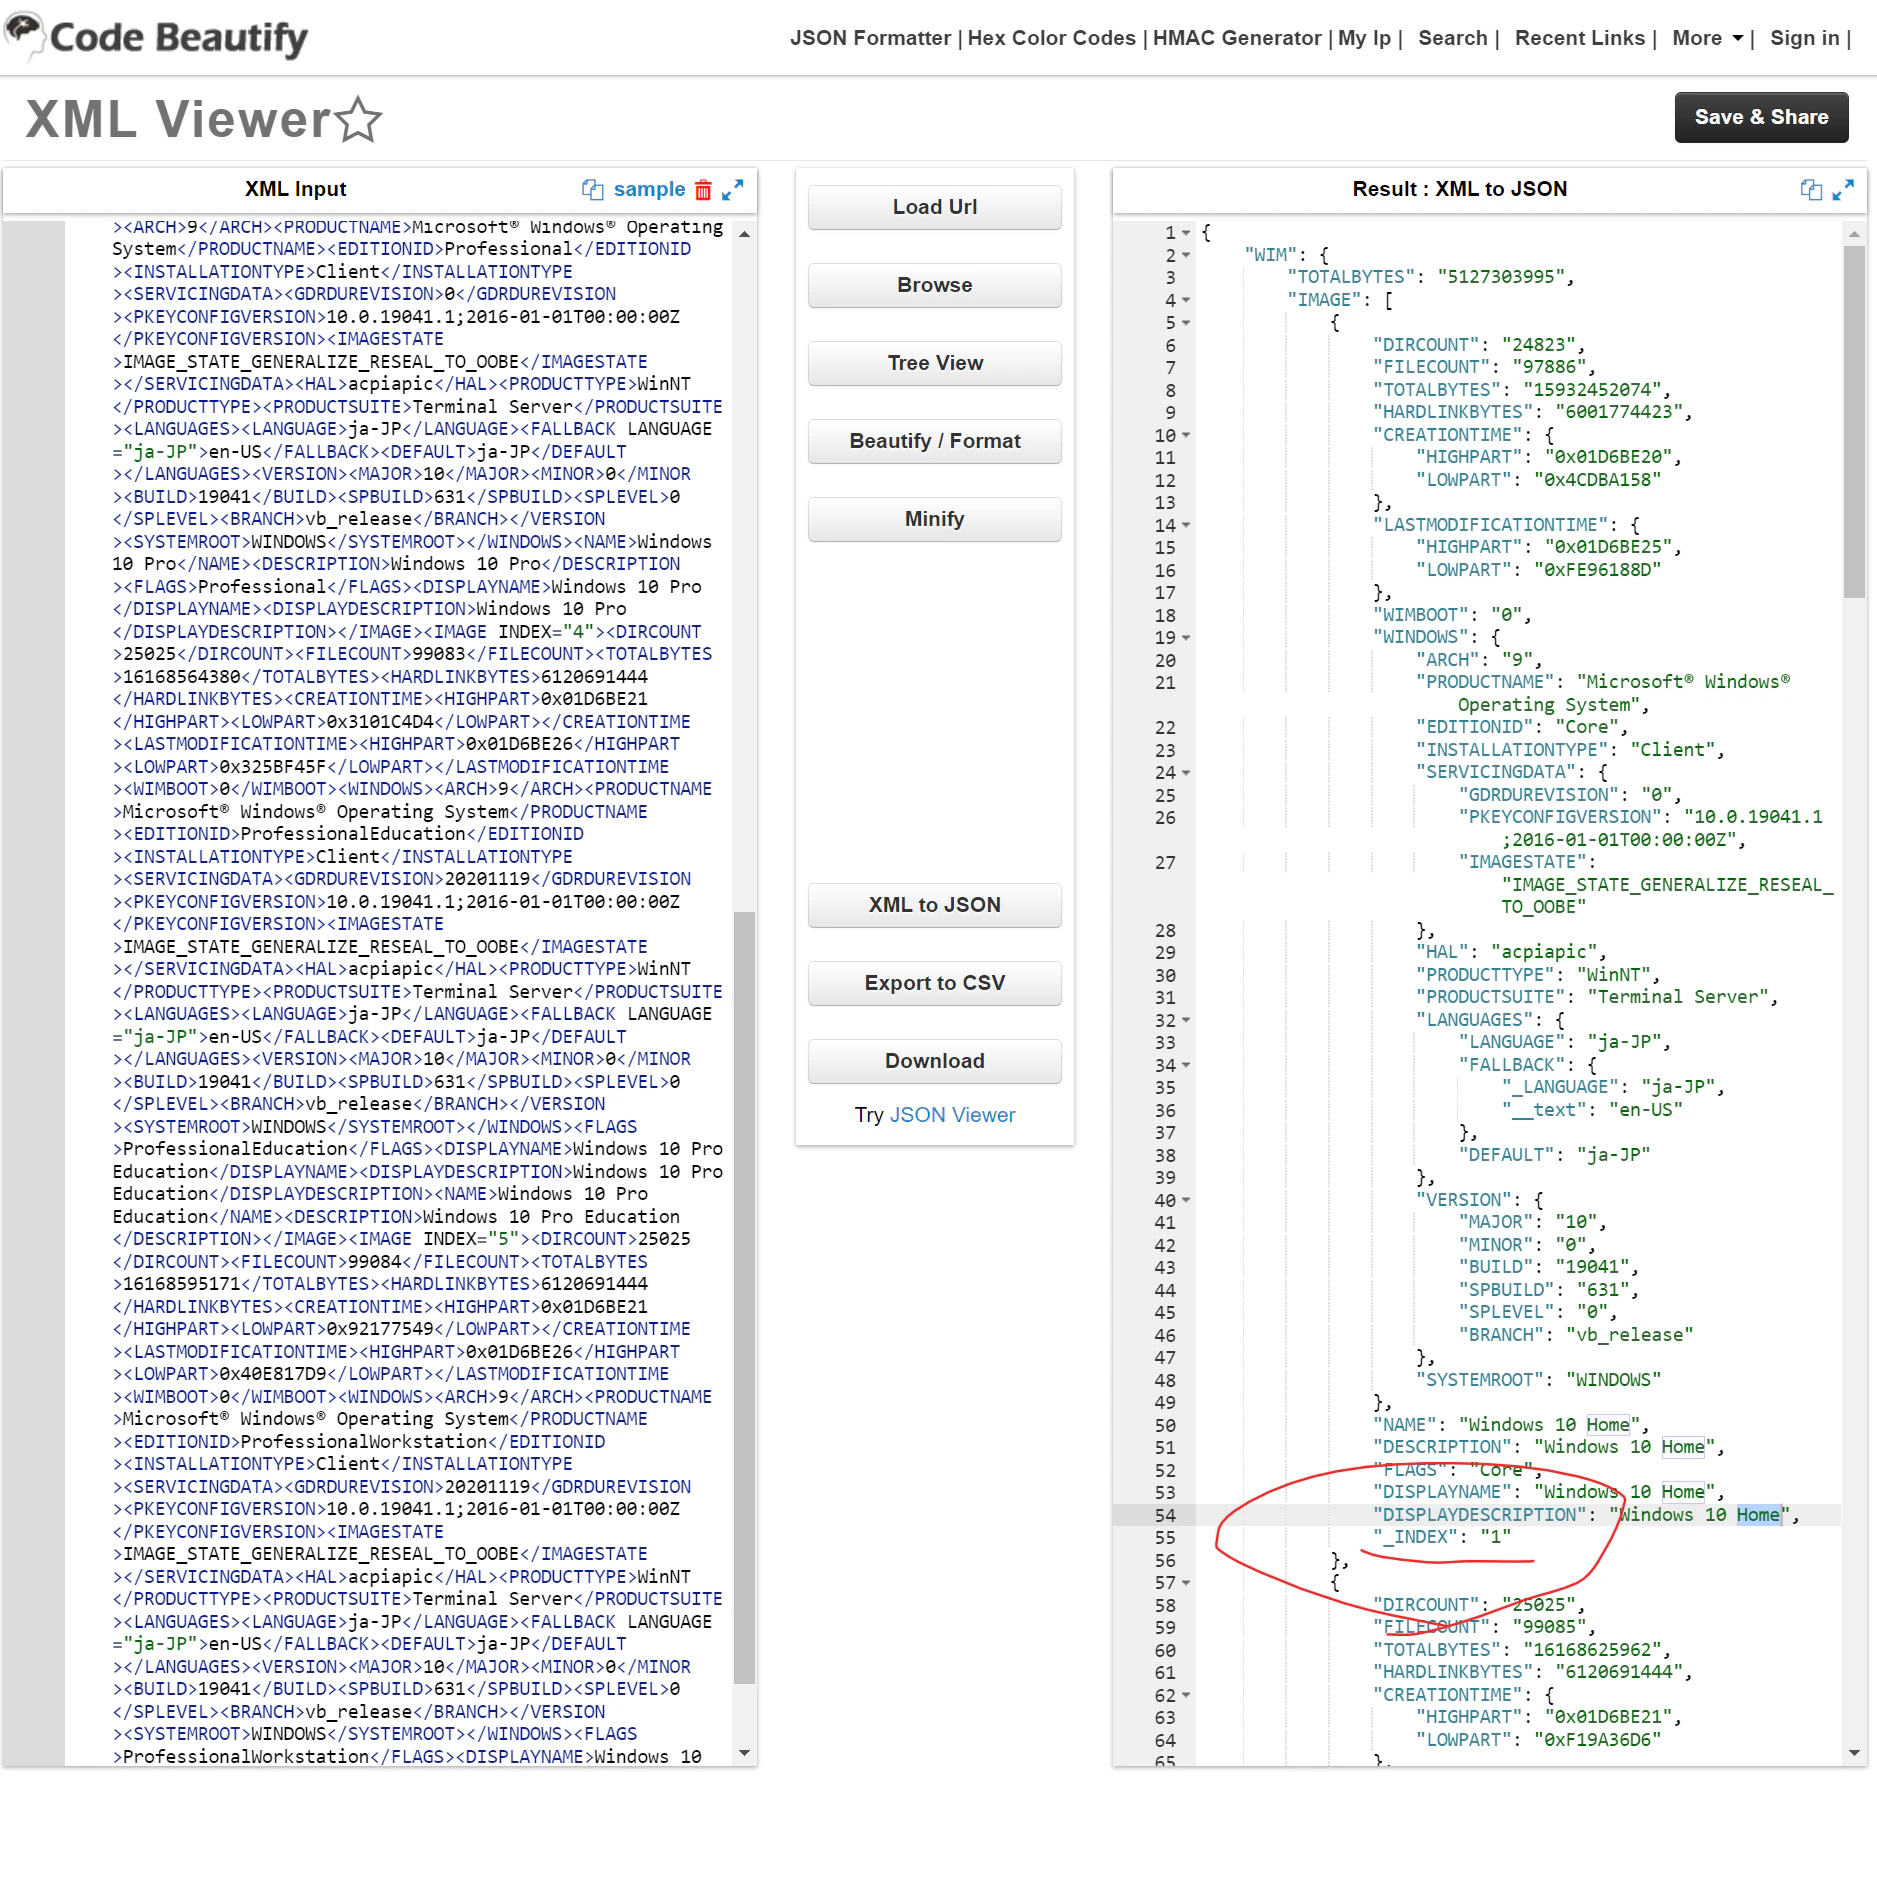The image size is (1877, 1877).
Task: Collapse fold arrow on result line 1
Action: point(1186,233)
